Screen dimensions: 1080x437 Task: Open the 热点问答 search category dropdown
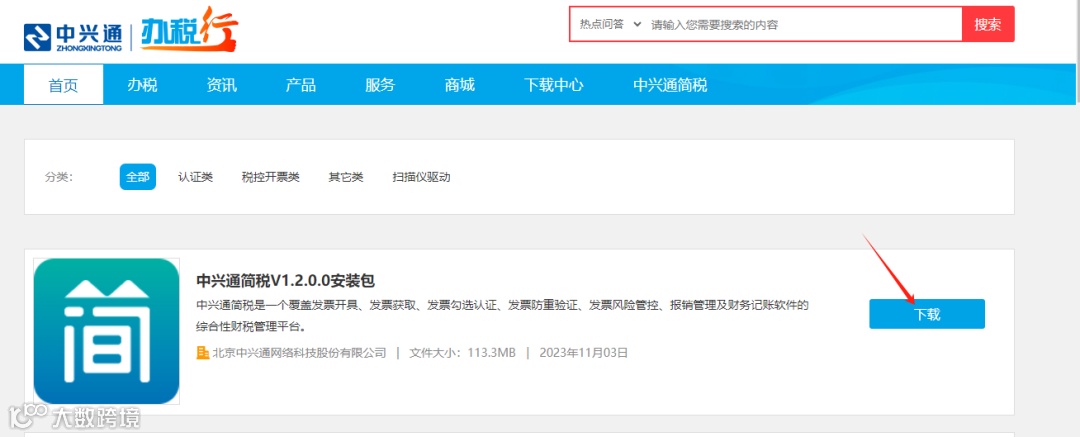click(x=610, y=24)
